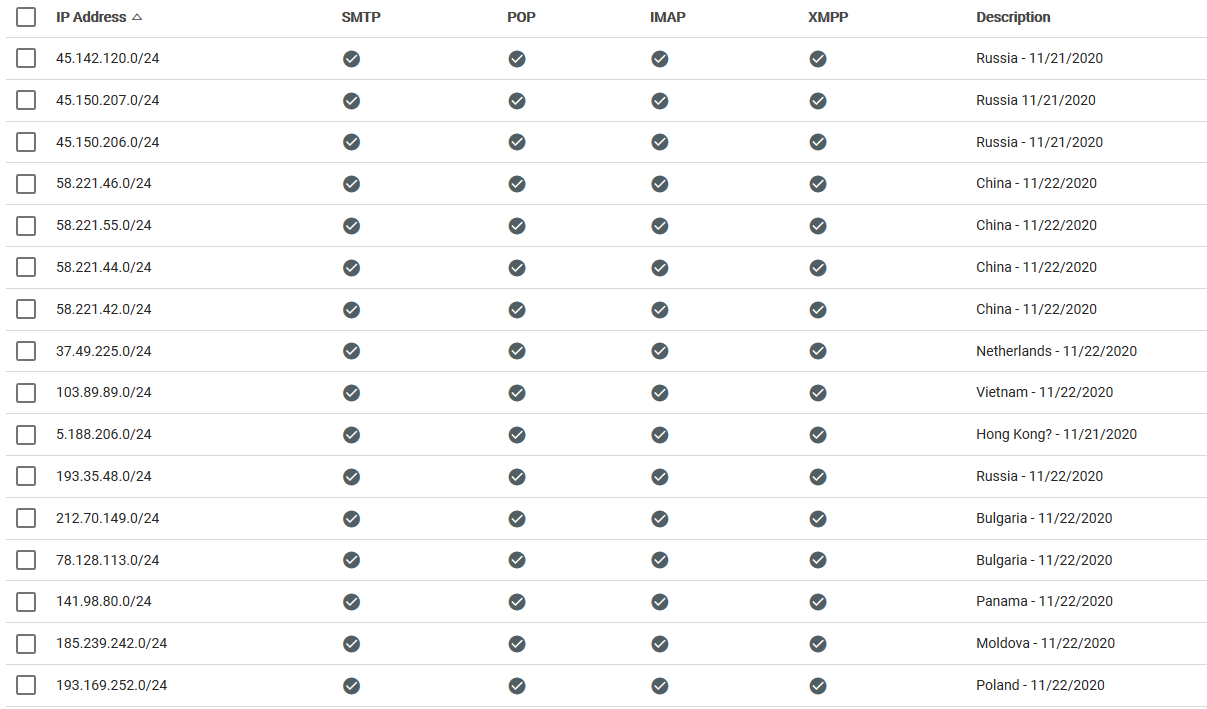Click XMPP checkmark icon for 103.89.89.0/24
The width and height of the screenshot is (1207, 709).
(817, 393)
